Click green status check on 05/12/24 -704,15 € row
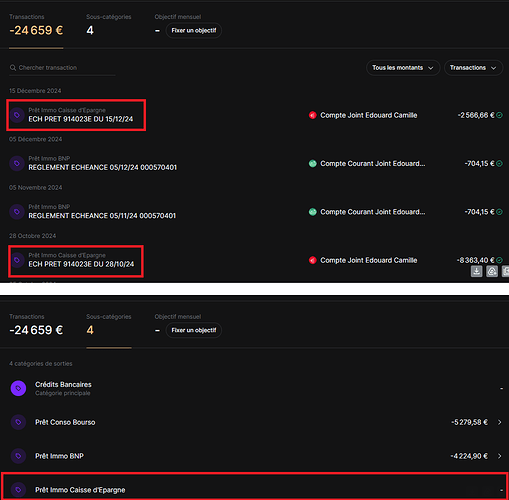 [x=499, y=164]
